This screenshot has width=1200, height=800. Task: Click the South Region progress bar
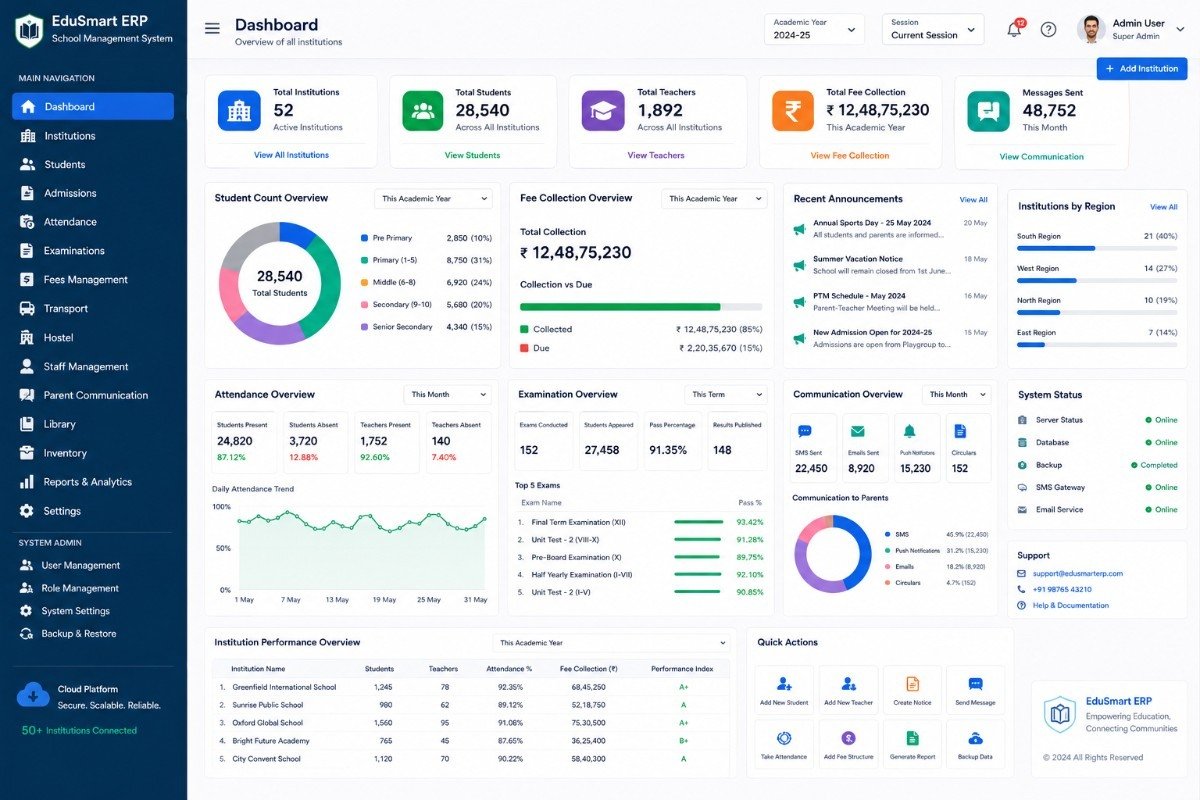[1097, 248]
